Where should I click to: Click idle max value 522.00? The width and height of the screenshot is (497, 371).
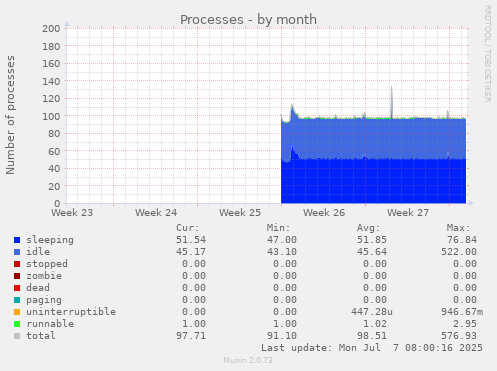(459, 252)
